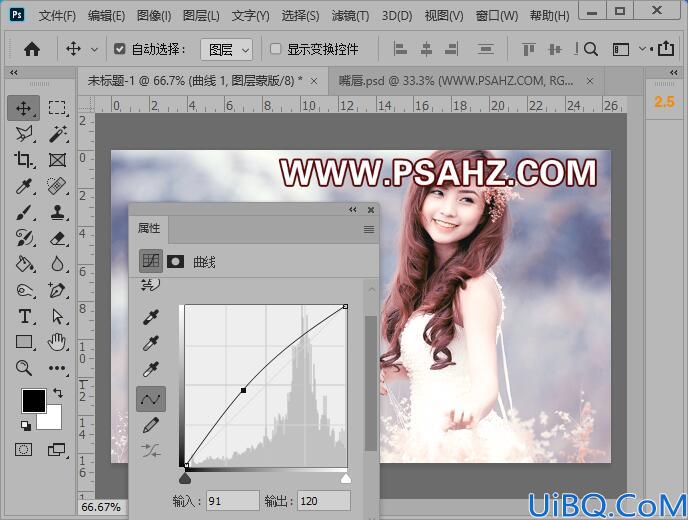Viewport: 688px width, 520px height.
Task: Select the Eraser tool
Action: [57, 238]
